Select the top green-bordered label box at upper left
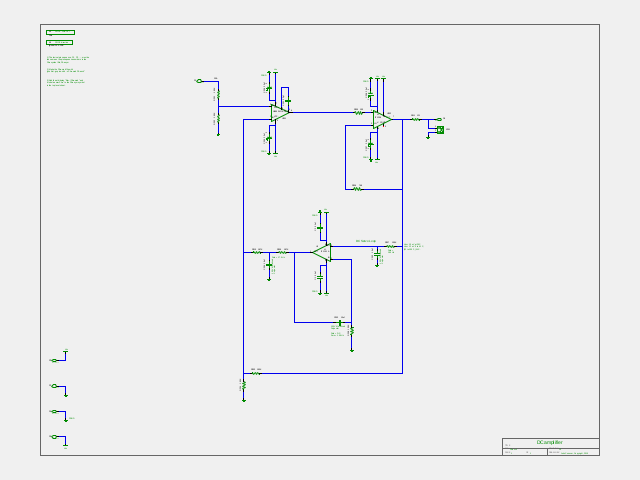The width and height of the screenshot is (640, 480). (x=60, y=32)
